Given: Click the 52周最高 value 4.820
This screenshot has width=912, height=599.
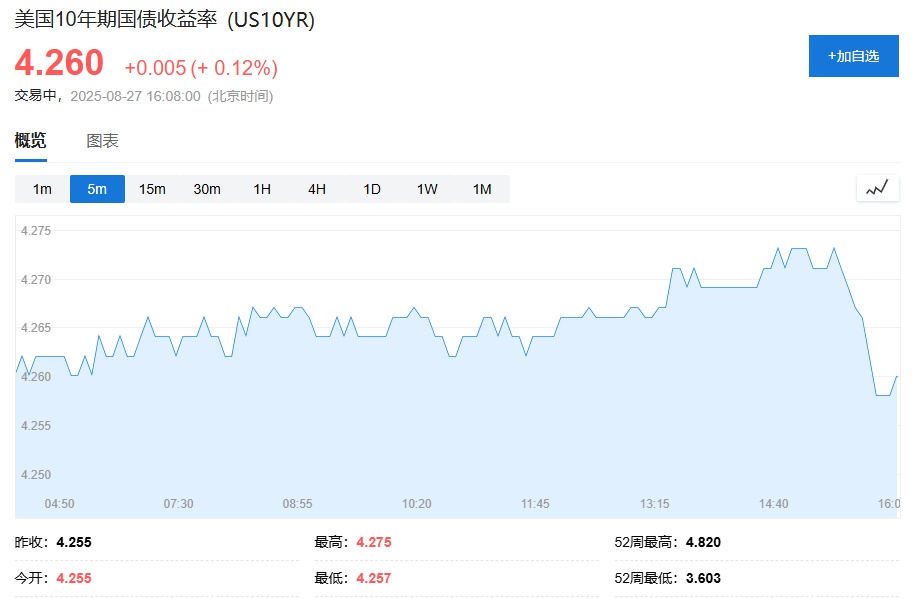Looking at the screenshot, I should coord(703,543).
